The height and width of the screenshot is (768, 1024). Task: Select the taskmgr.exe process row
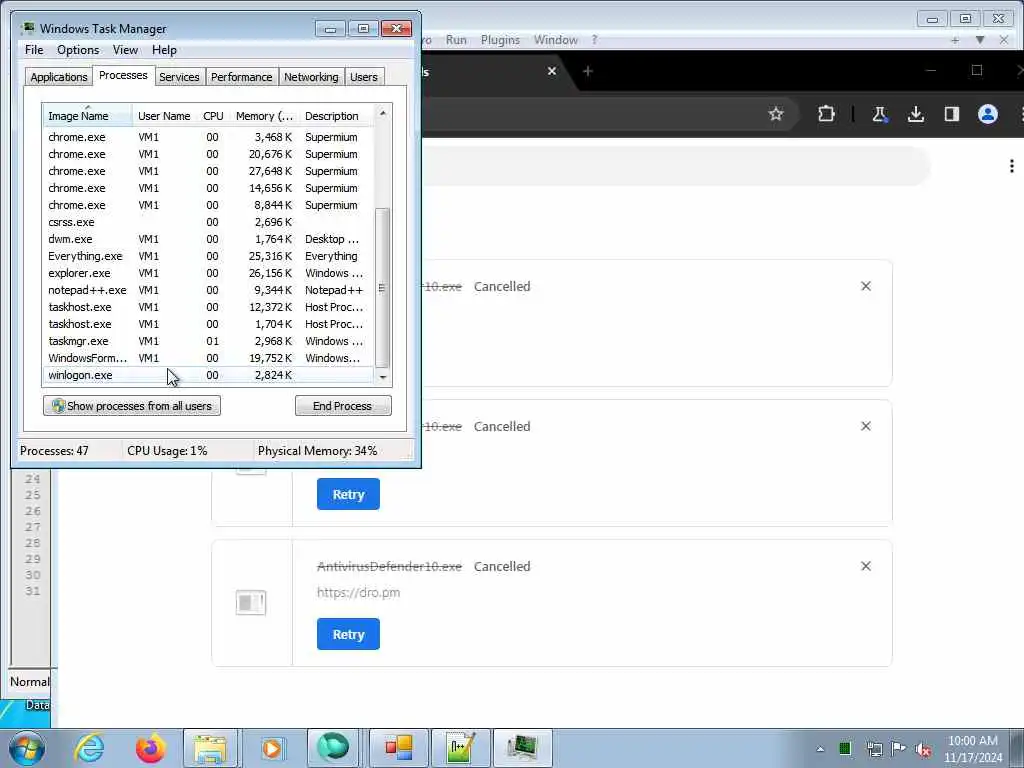(x=208, y=341)
